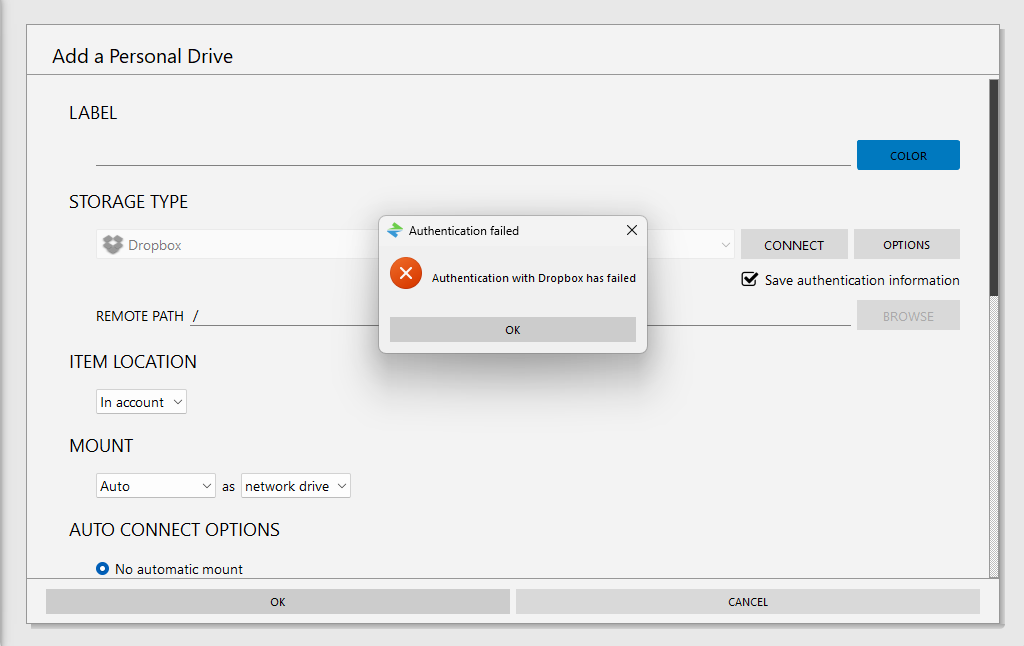This screenshot has width=1024, height=646.
Task: Click the BROWSE remote path button
Action: 907,316
